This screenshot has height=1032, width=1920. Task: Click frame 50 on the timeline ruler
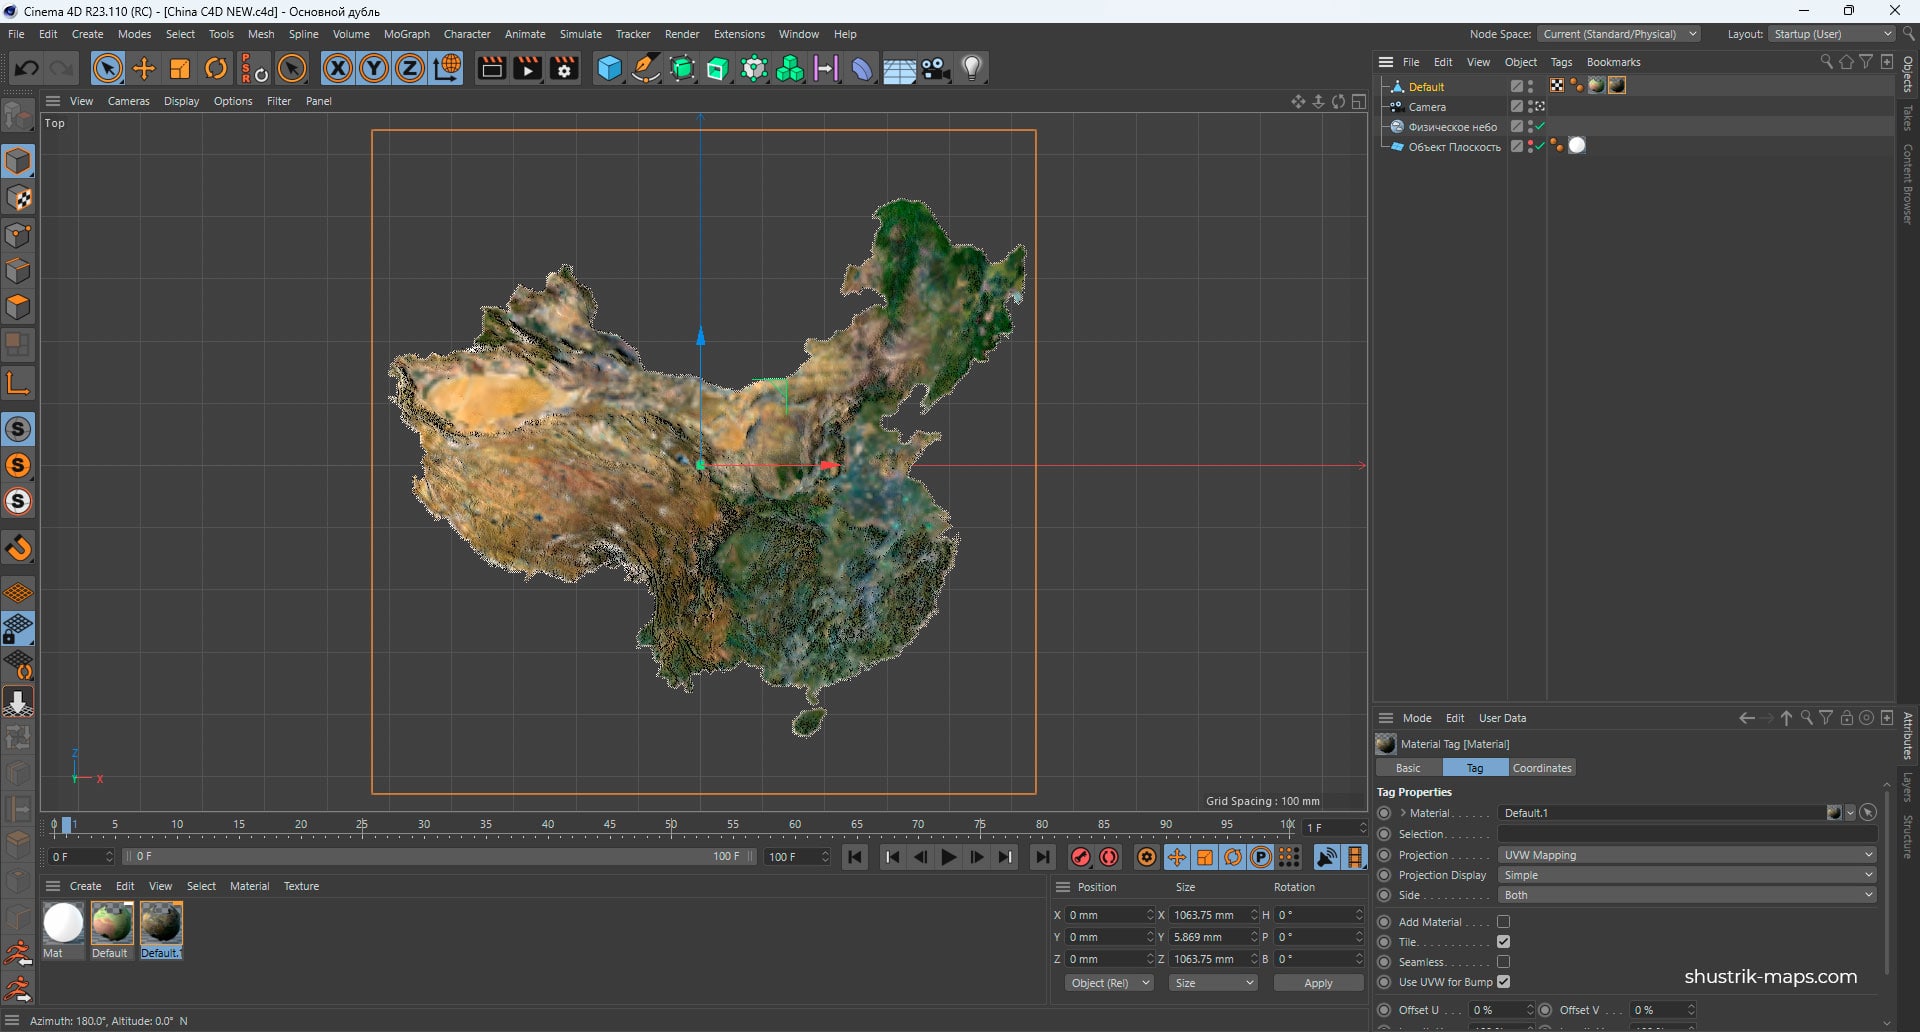(x=671, y=825)
